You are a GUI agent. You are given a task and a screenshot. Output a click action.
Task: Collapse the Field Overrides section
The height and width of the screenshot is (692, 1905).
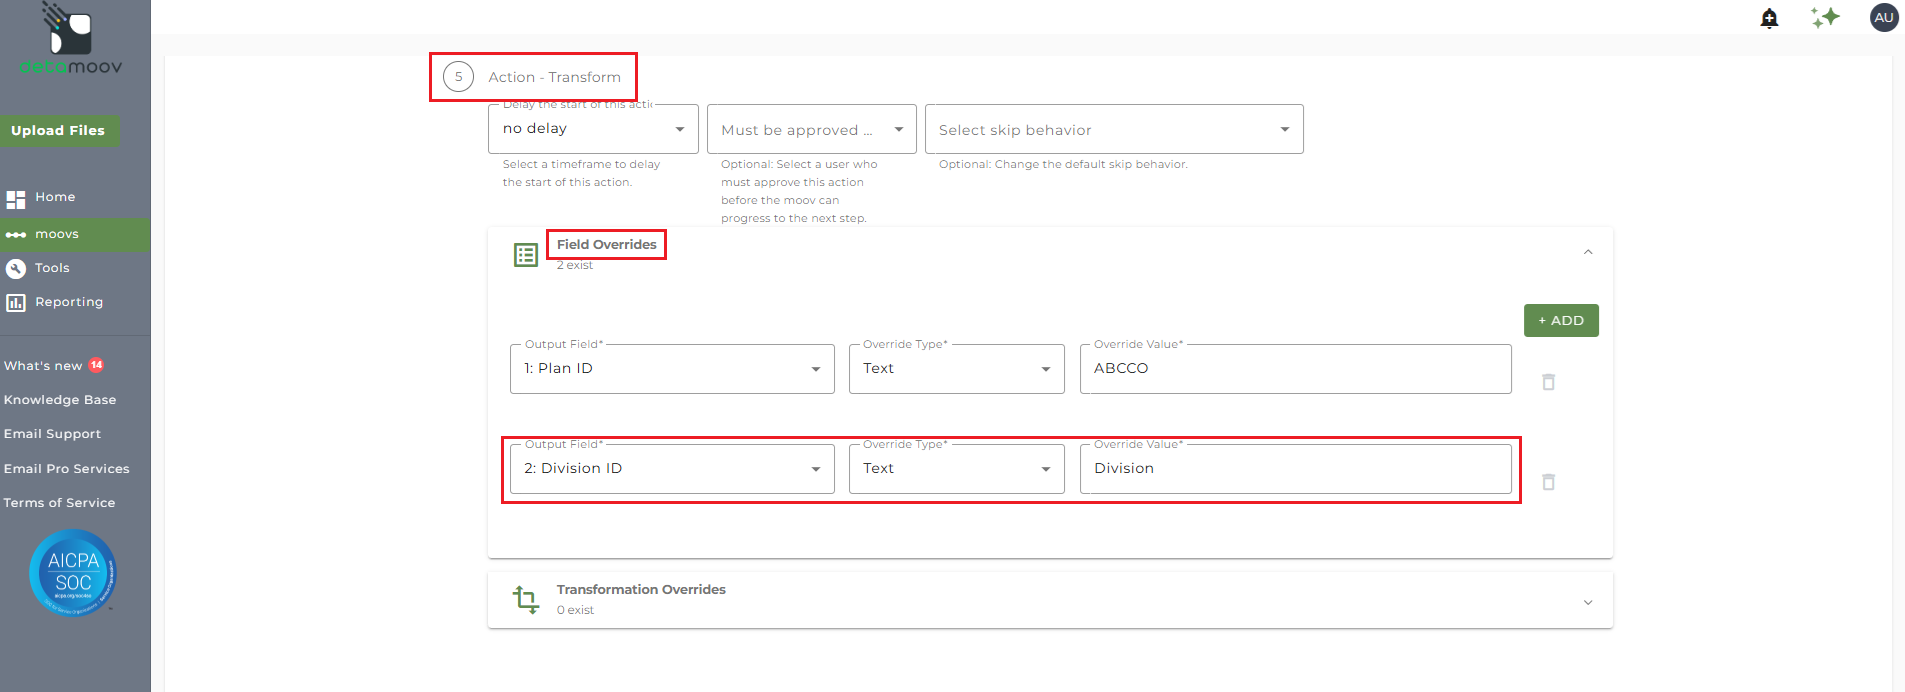point(1588,252)
